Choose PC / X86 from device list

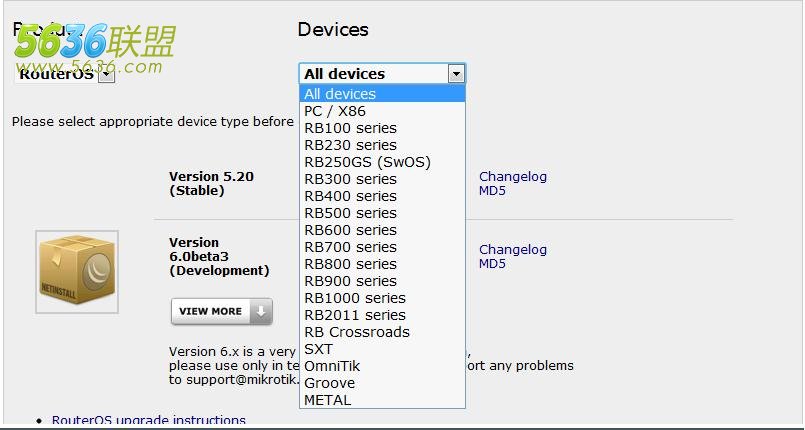(x=382, y=111)
